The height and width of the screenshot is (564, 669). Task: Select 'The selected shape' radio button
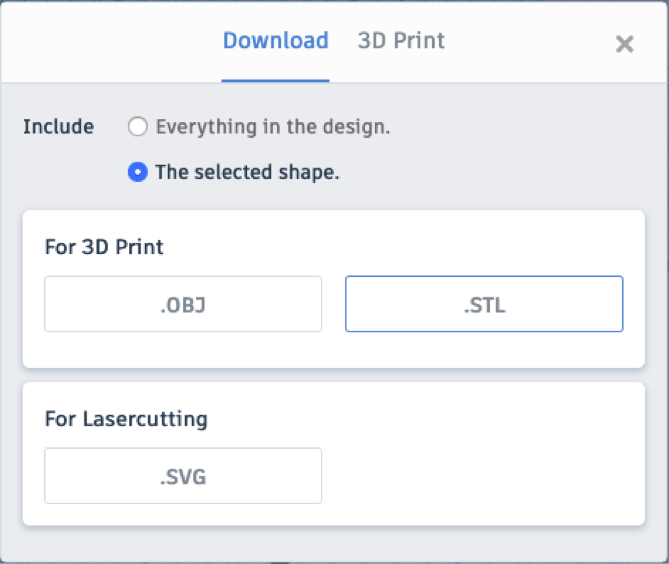click(x=138, y=172)
